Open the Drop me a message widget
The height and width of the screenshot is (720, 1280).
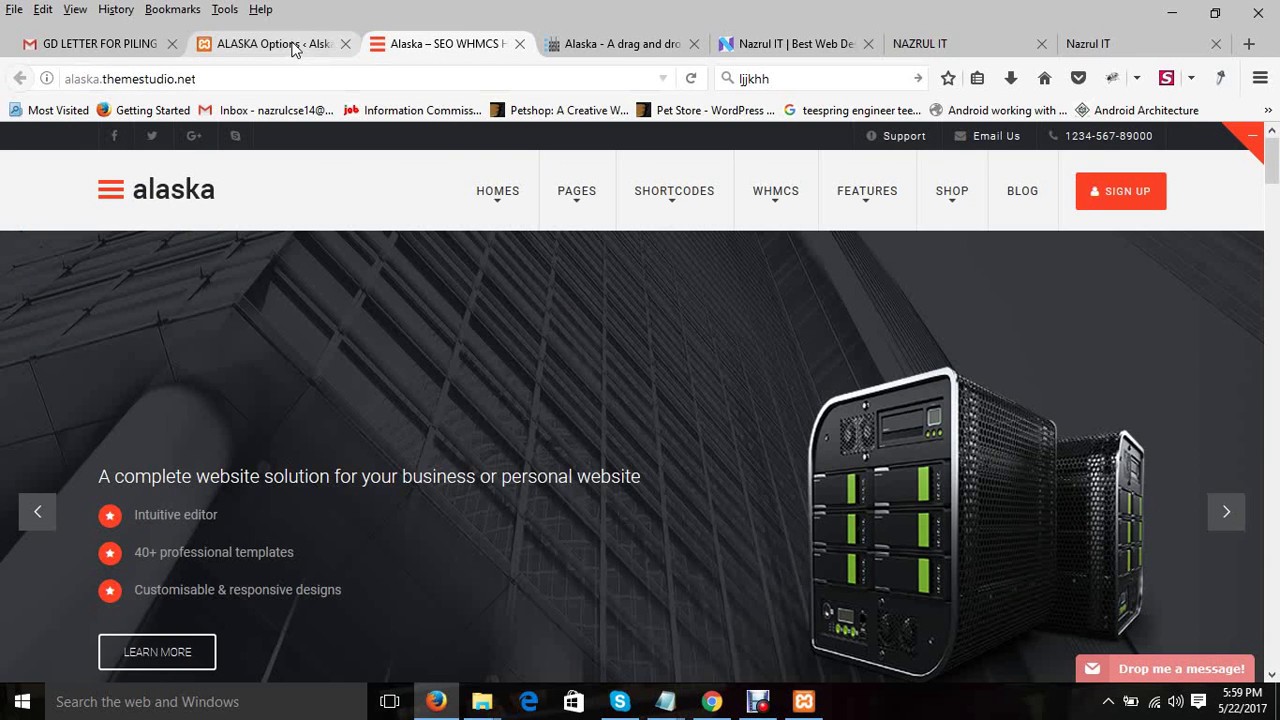coord(1165,669)
